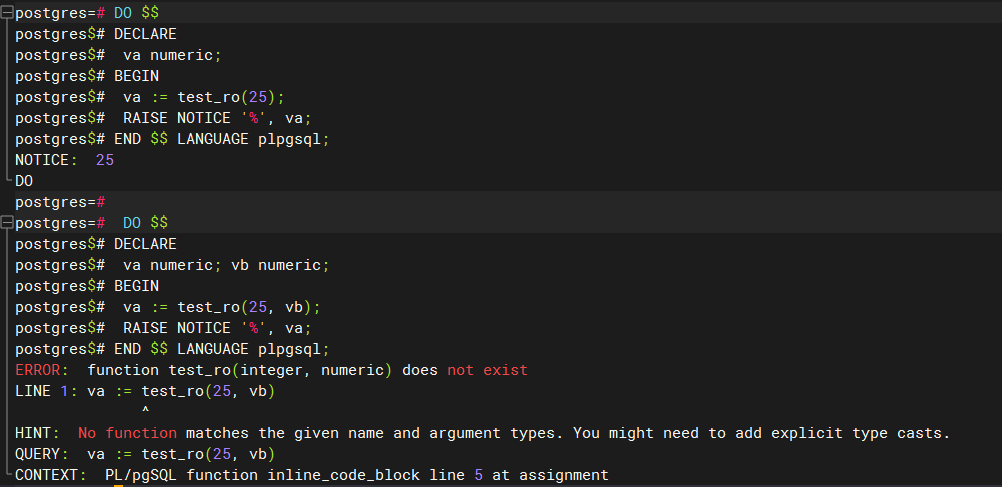Image resolution: width=1002 pixels, height=487 pixels.
Task: Click 'explicit type casts' in the hint
Action: coord(861,433)
